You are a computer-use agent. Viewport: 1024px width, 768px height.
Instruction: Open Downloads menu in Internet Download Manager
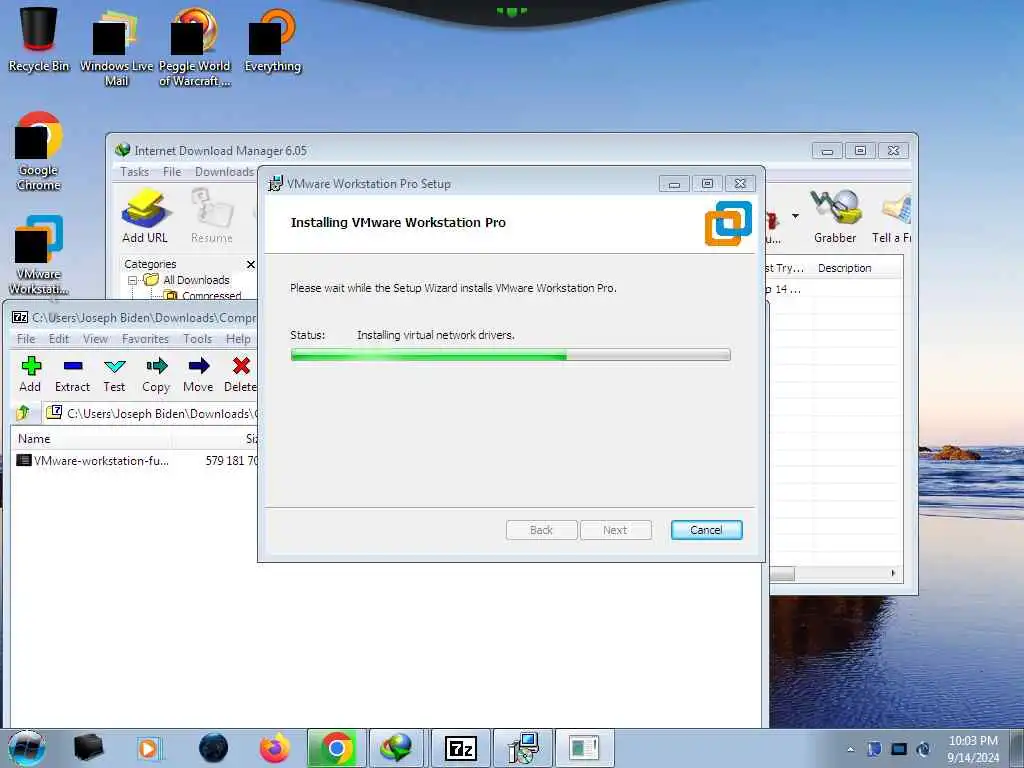click(x=224, y=171)
